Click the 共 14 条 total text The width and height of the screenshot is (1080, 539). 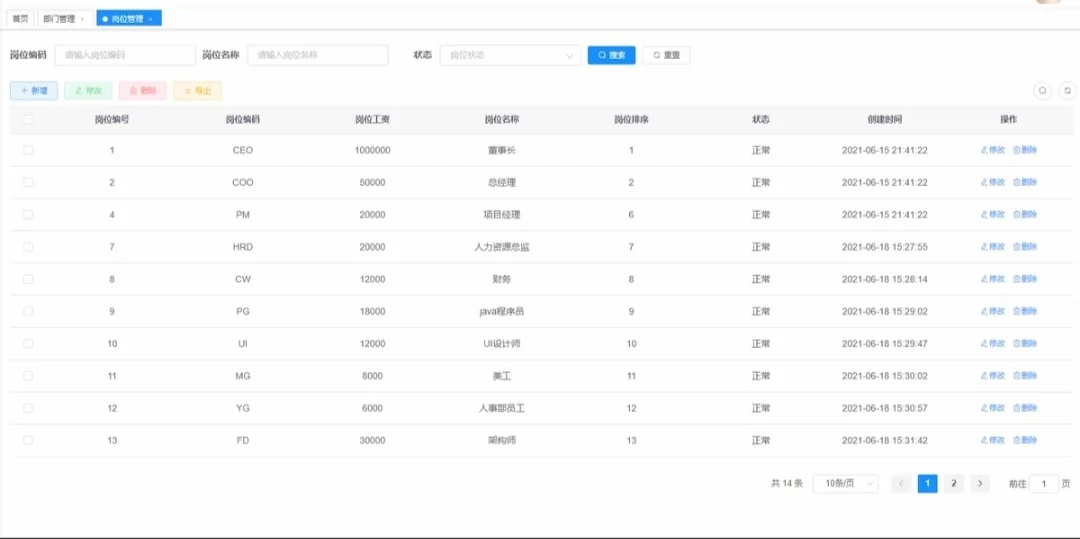(x=787, y=484)
